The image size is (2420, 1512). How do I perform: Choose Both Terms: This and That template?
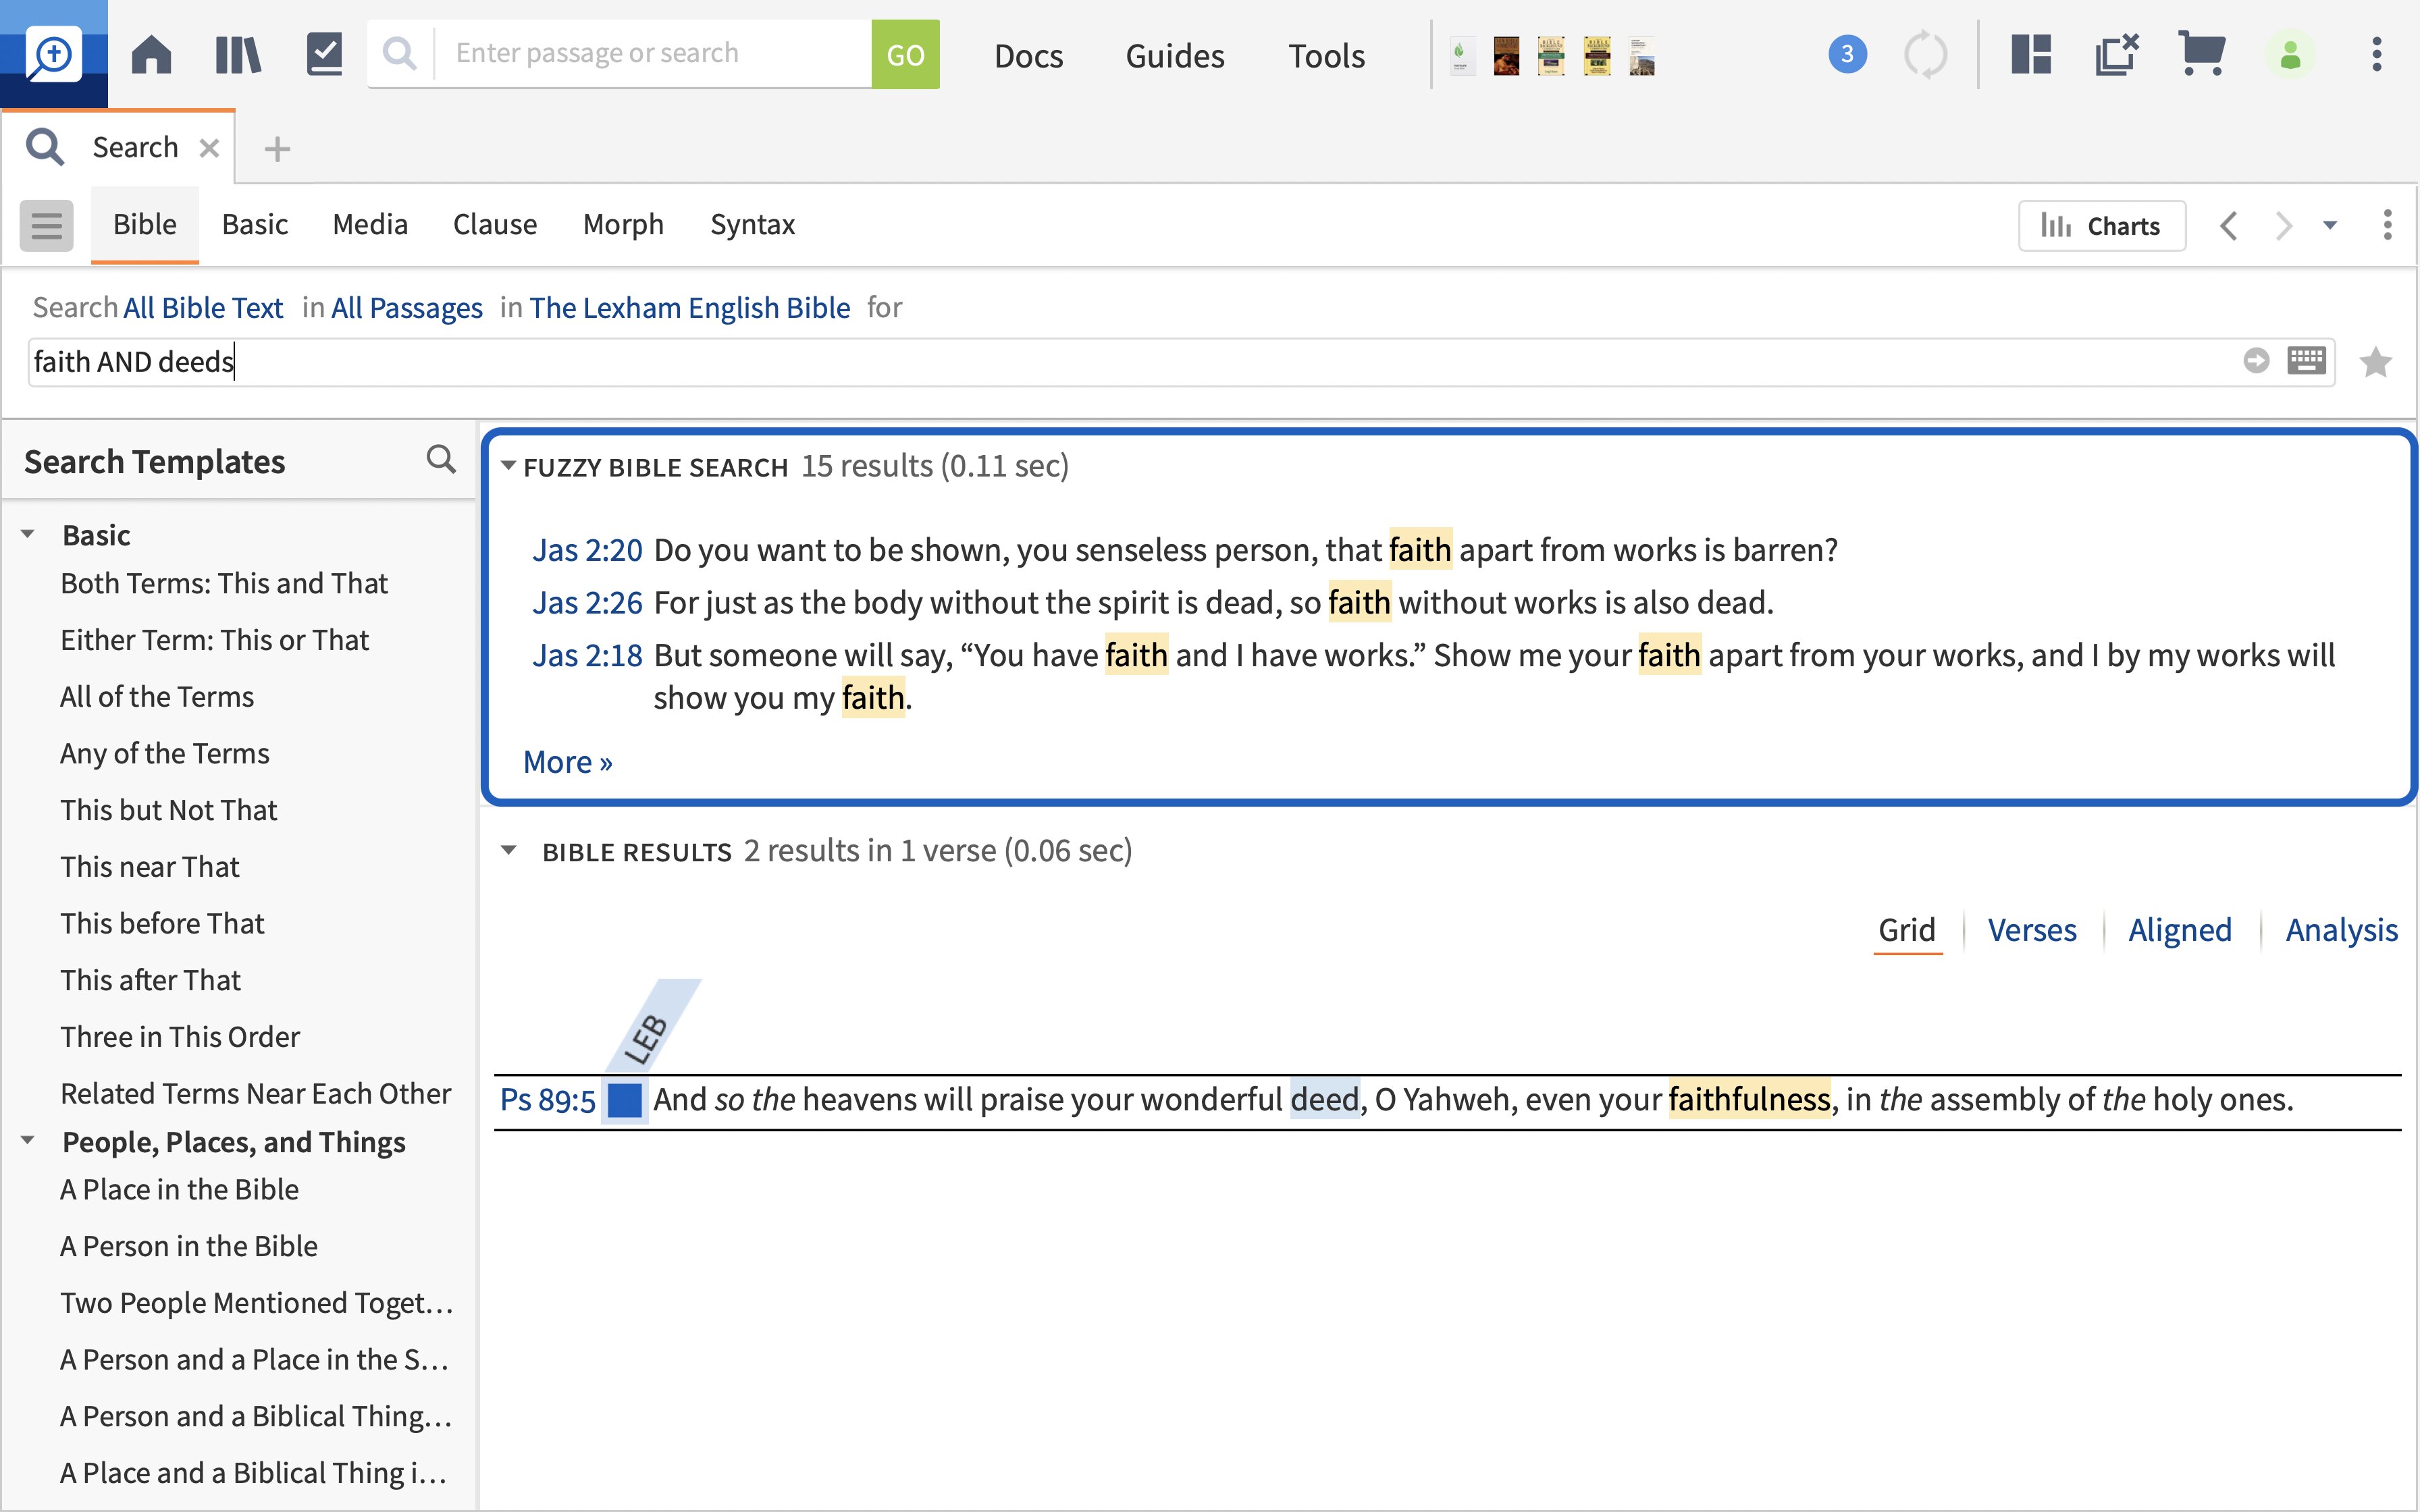tap(224, 583)
